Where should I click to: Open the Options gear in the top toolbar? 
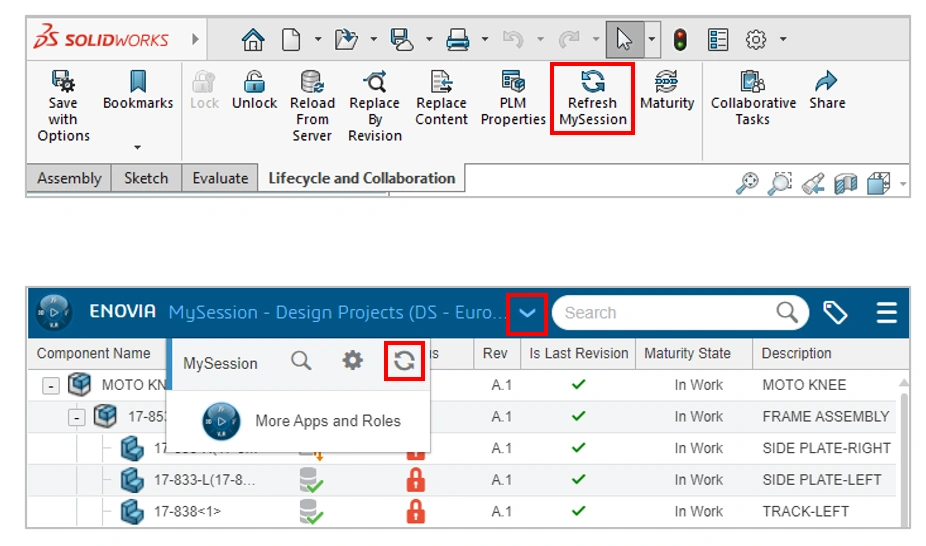coord(756,40)
